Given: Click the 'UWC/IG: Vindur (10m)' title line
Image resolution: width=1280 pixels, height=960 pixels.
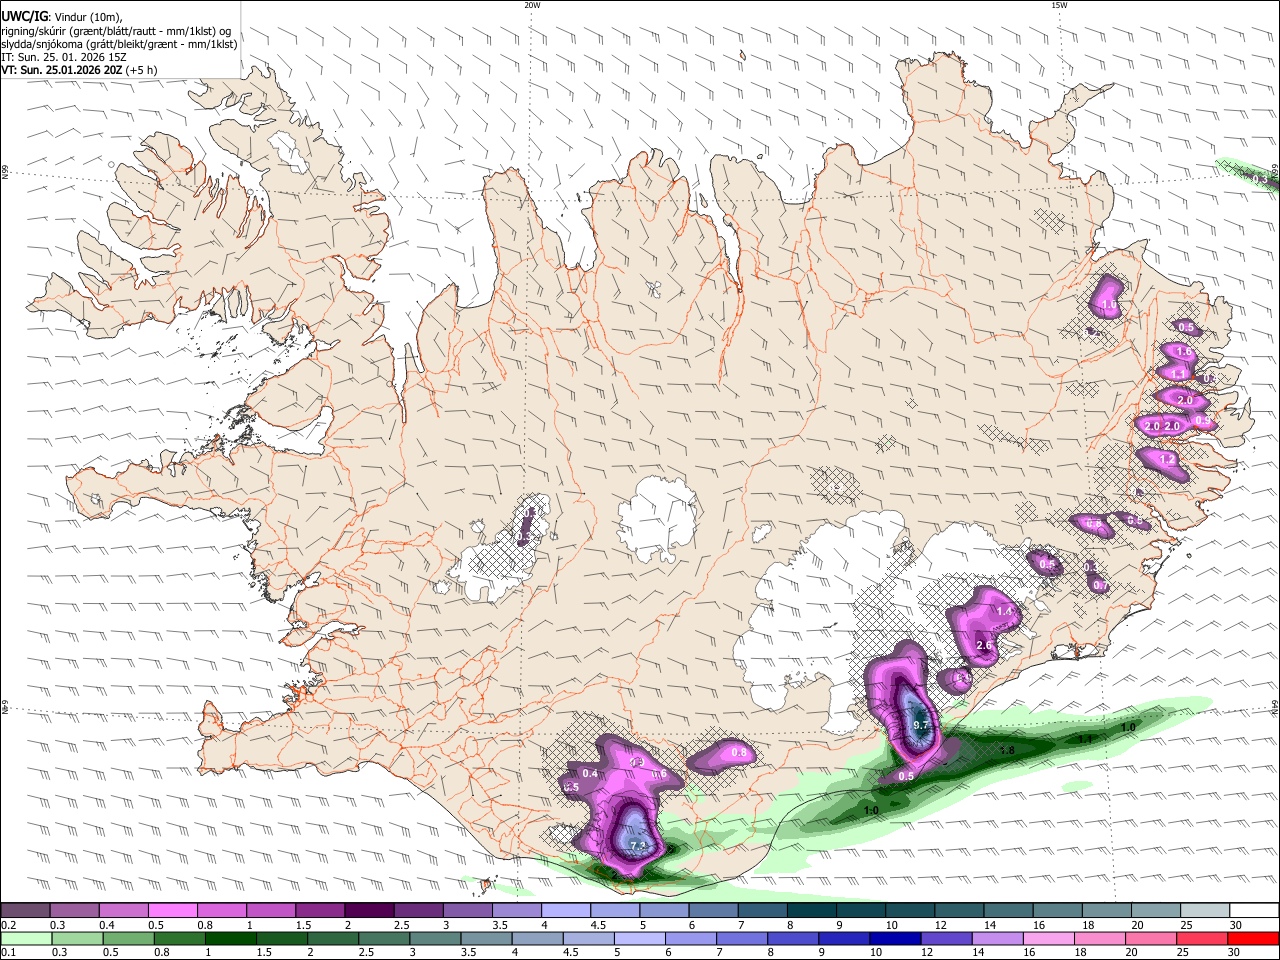Looking at the screenshot, I should [62, 16].
